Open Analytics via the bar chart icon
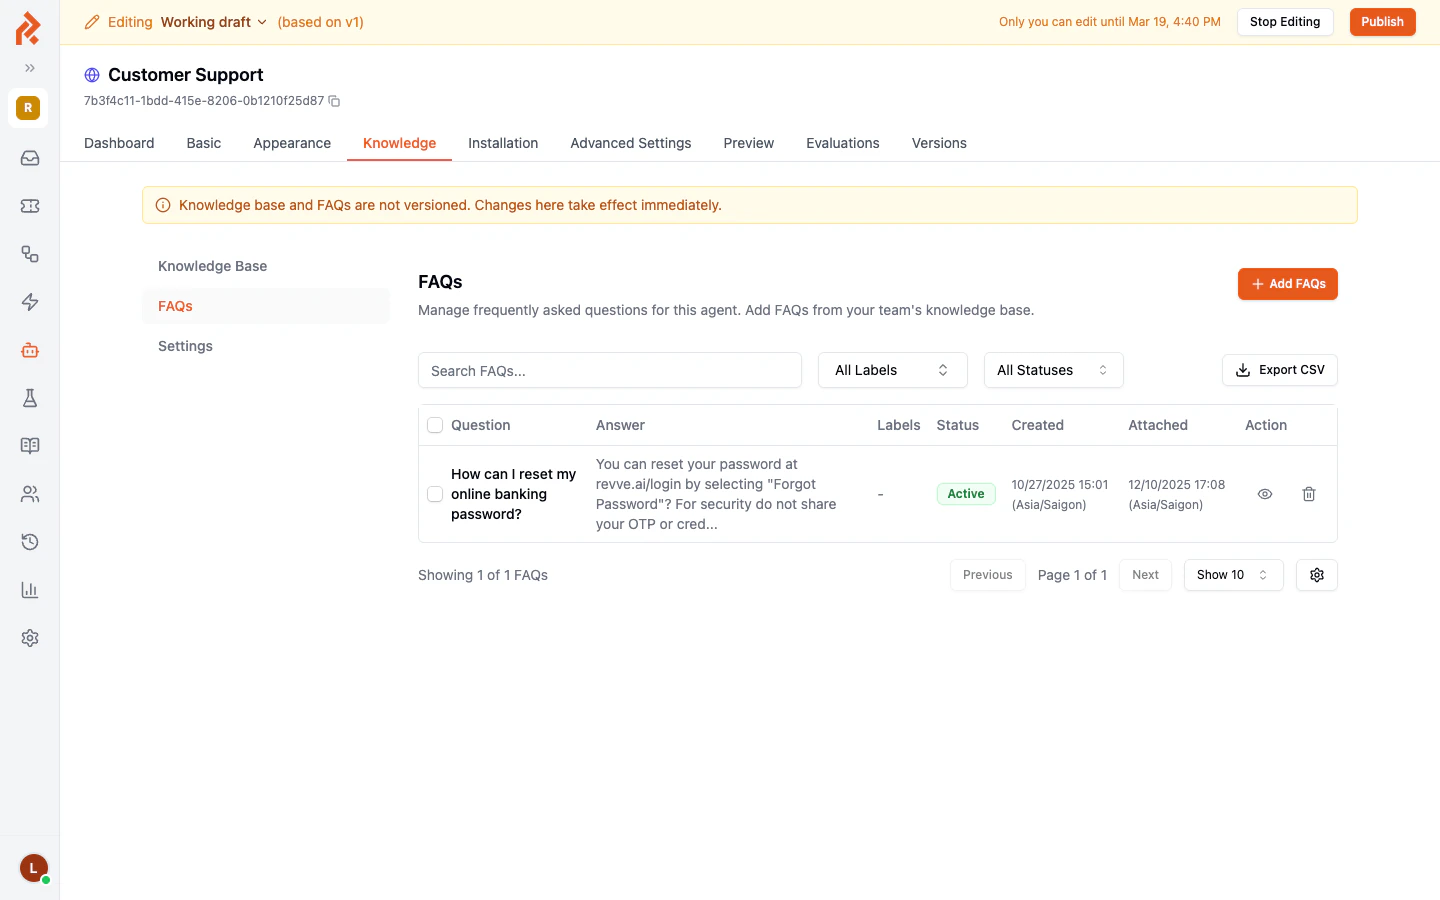Viewport: 1440px width, 900px height. tap(30, 590)
